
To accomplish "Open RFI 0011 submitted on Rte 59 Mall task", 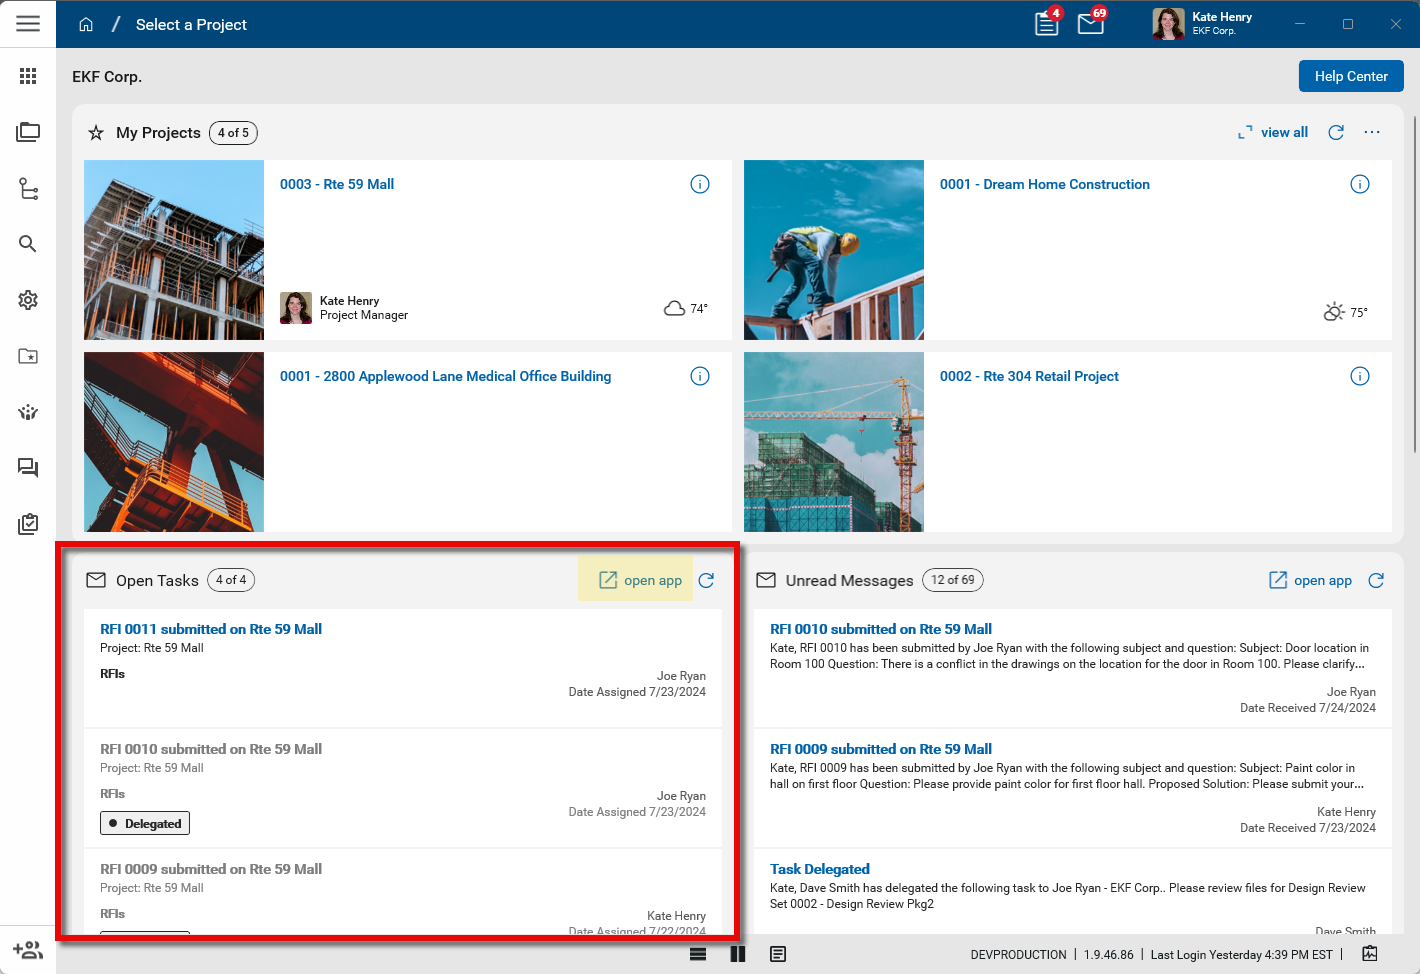I will click(211, 629).
